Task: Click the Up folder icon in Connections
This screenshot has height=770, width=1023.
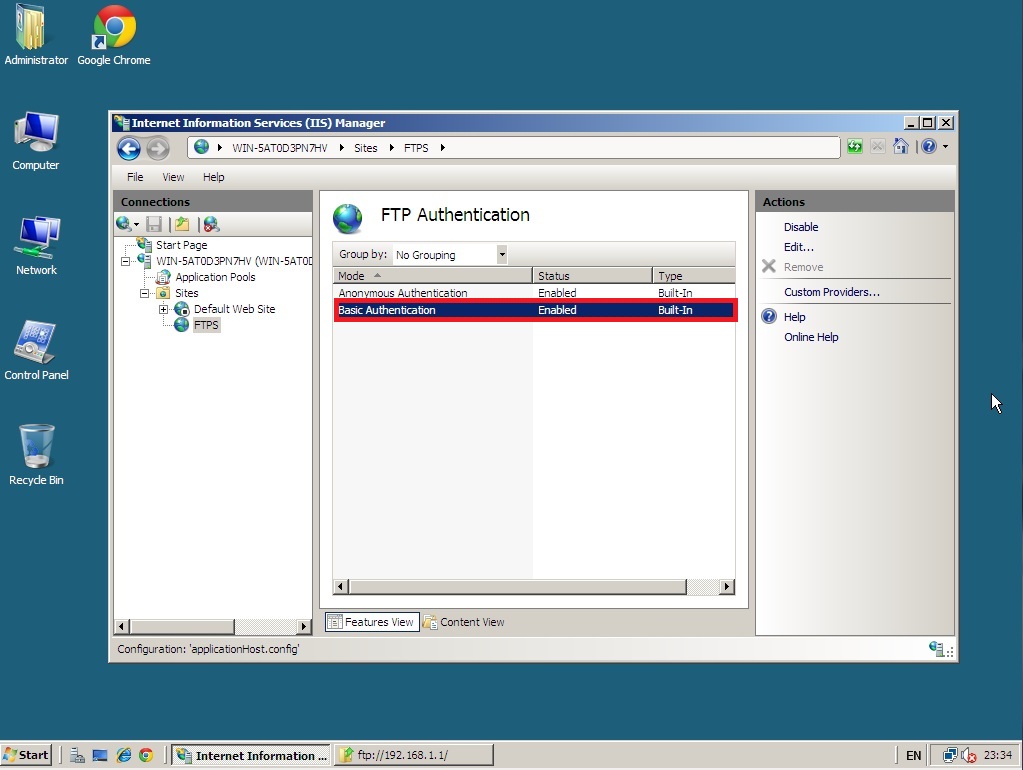Action: pos(182,224)
